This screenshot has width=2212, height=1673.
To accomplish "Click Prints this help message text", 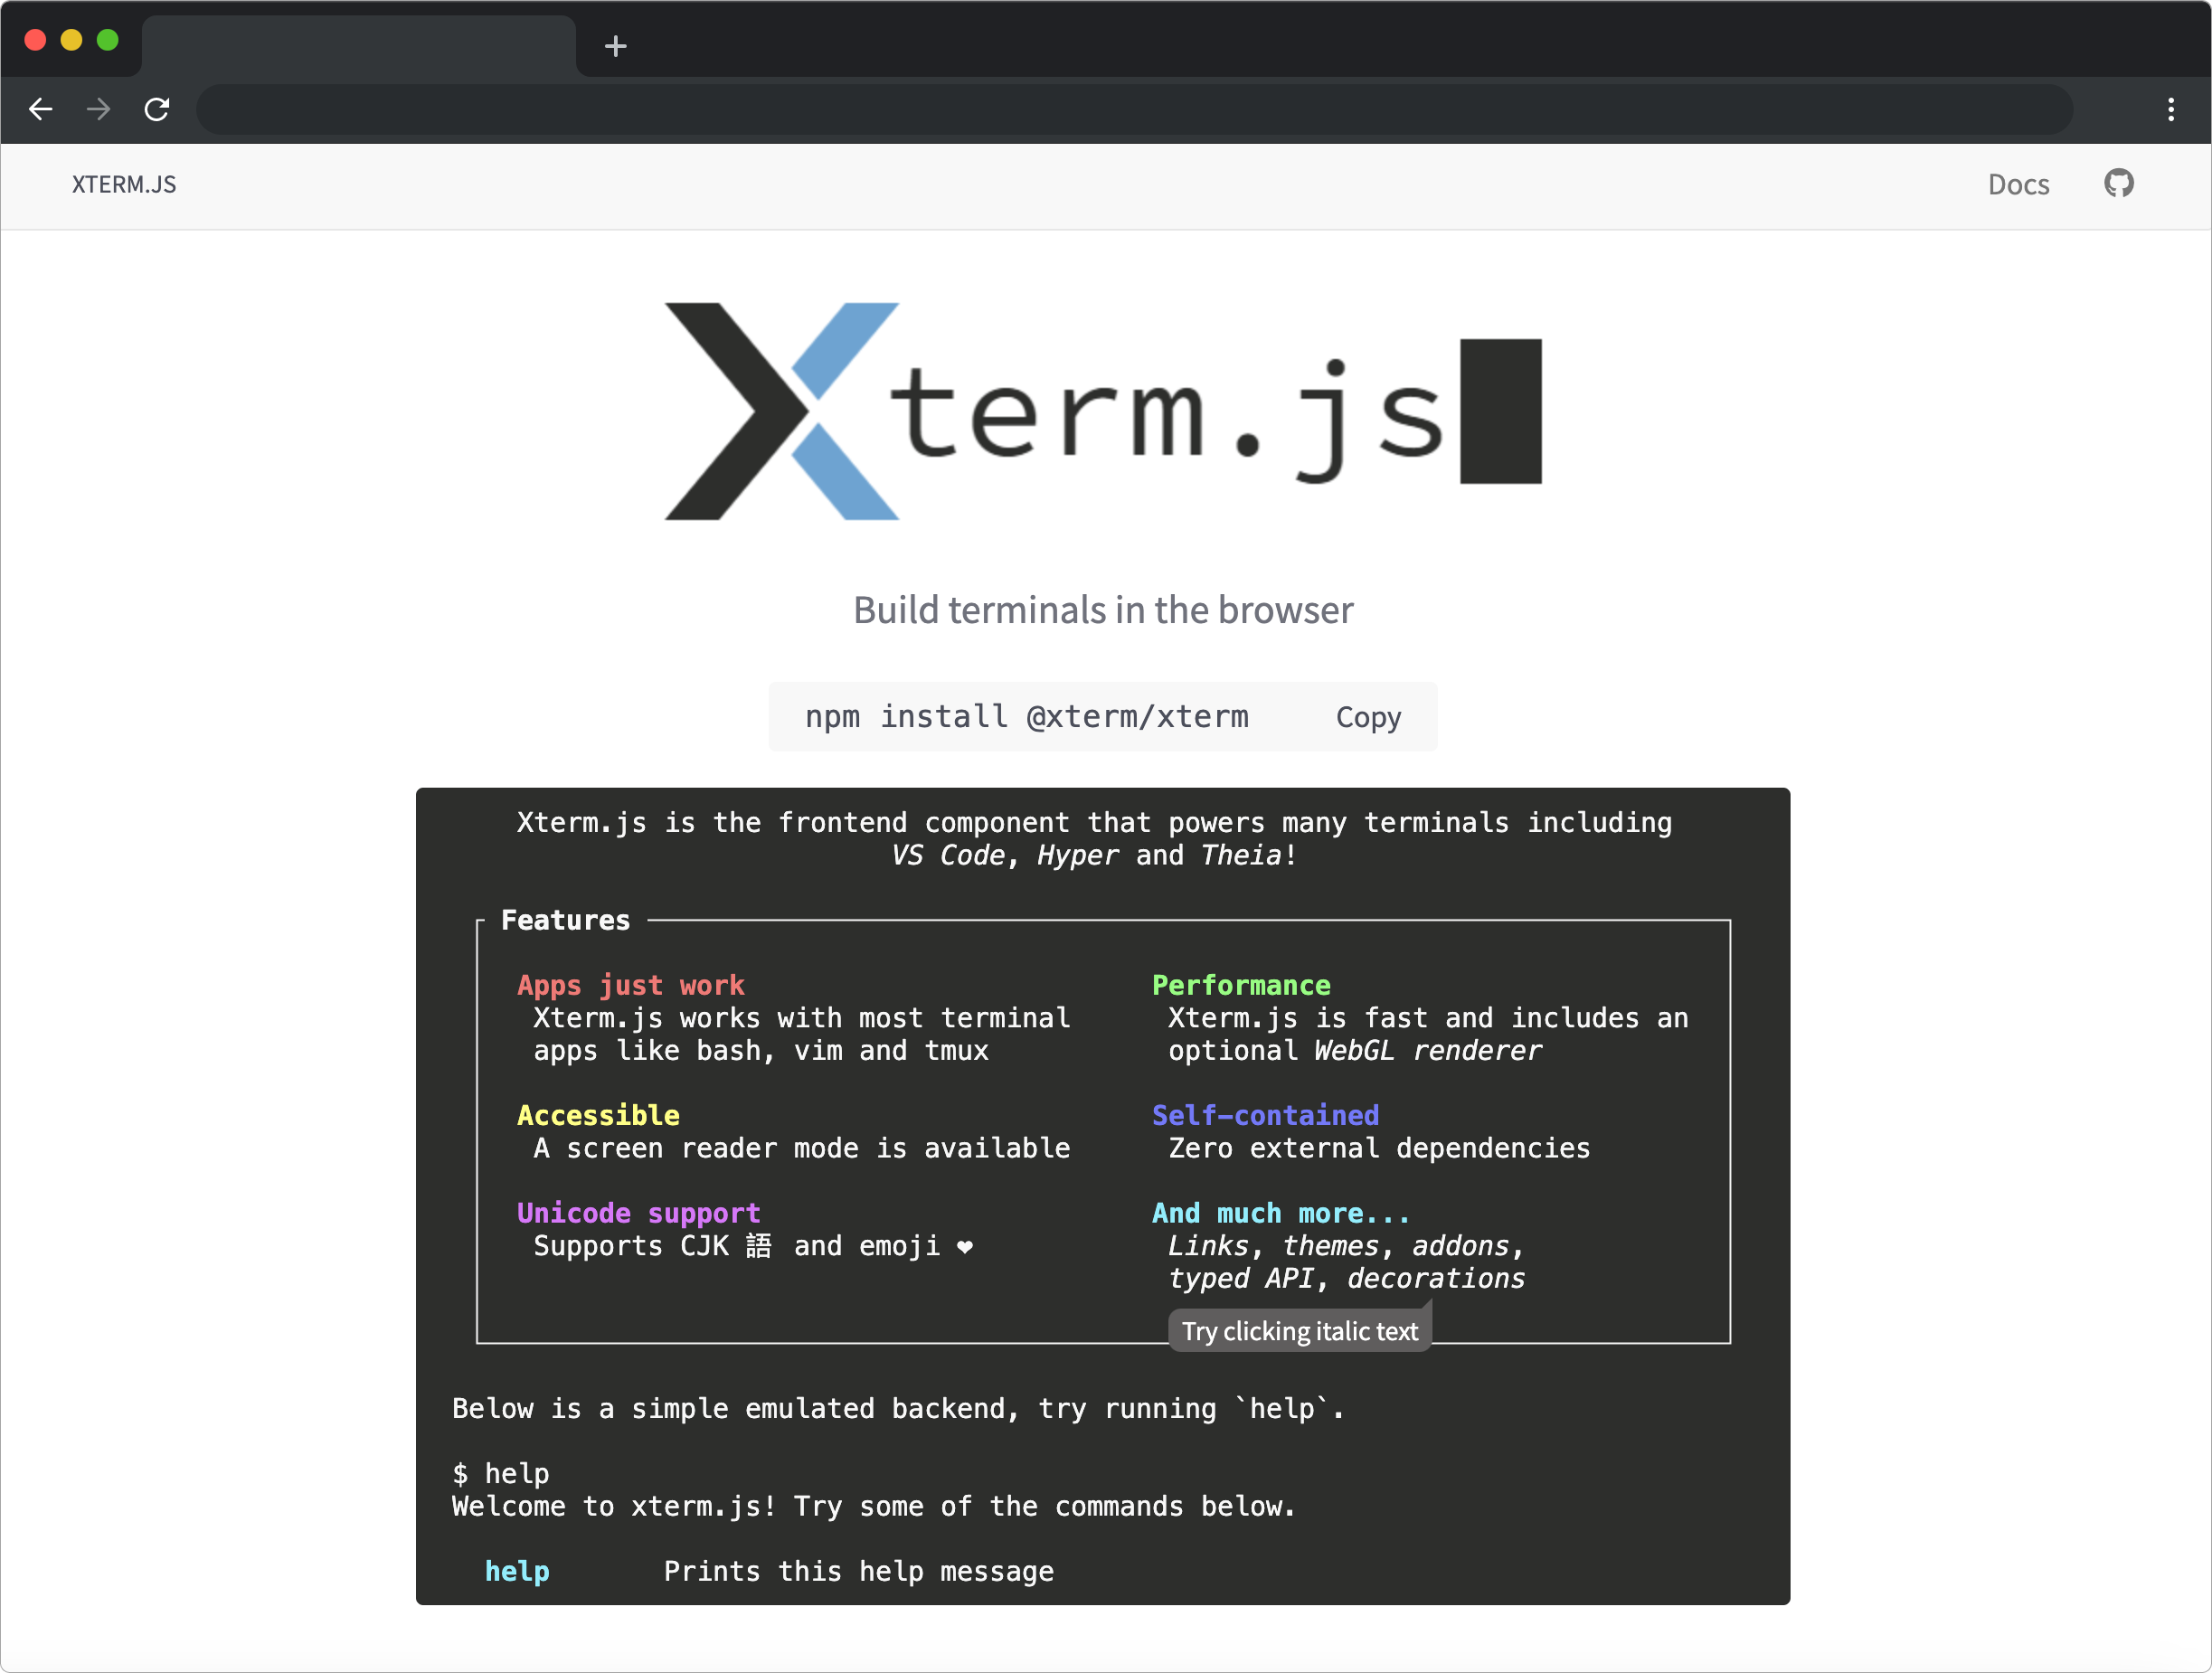I will 858,1572.
